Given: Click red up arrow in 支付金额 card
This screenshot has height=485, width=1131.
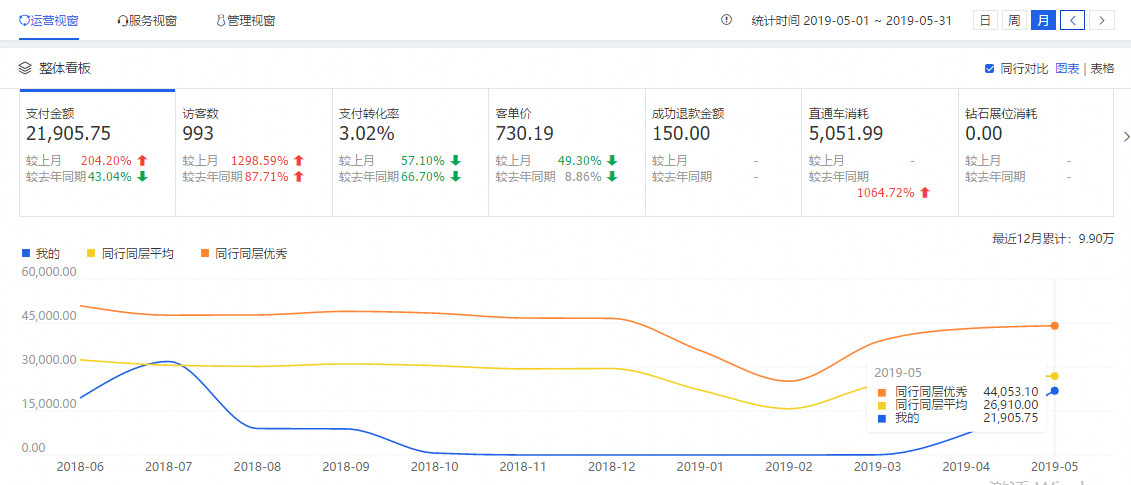Looking at the screenshot, I should 142,160.
